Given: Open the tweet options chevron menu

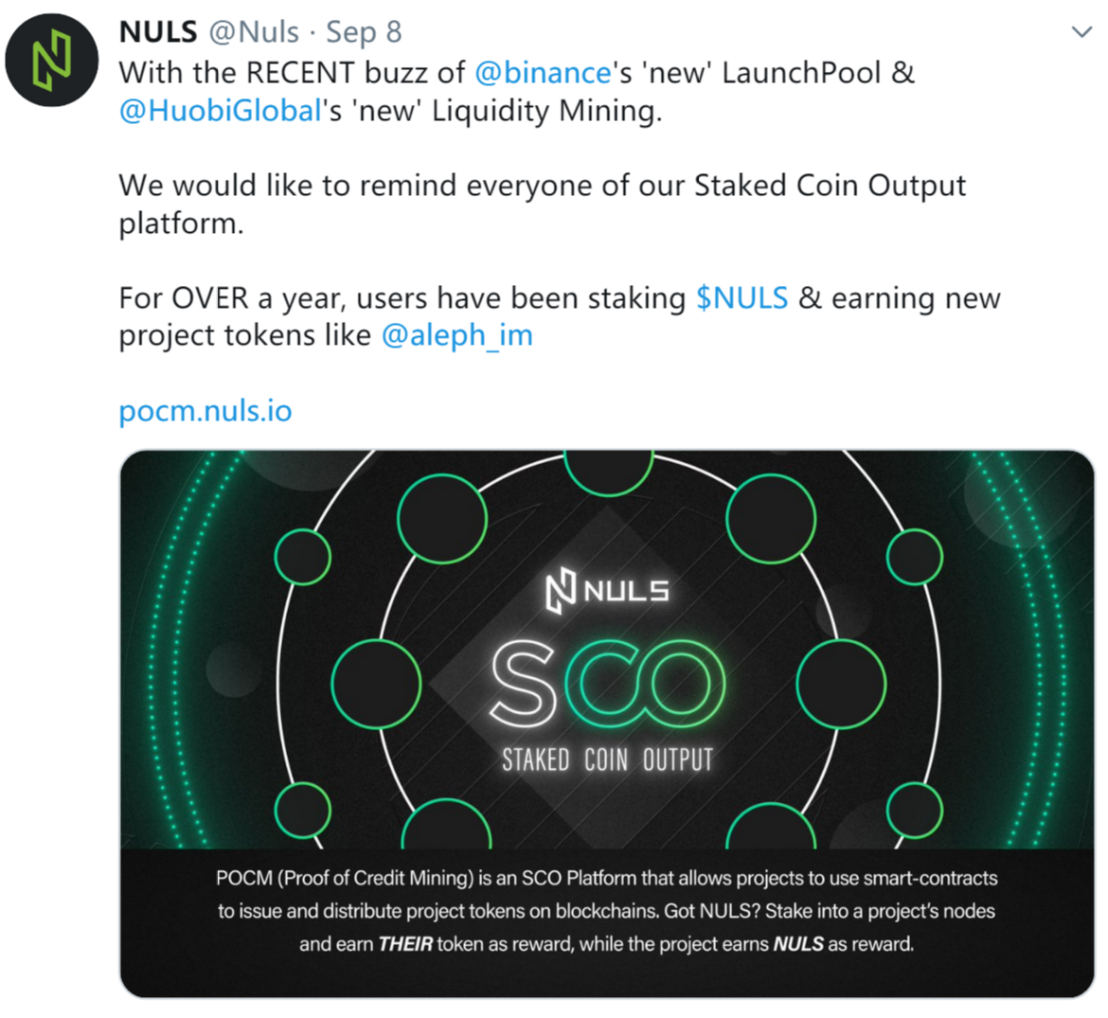Looking at the screenshot, I should click(x=1081, y=32).
